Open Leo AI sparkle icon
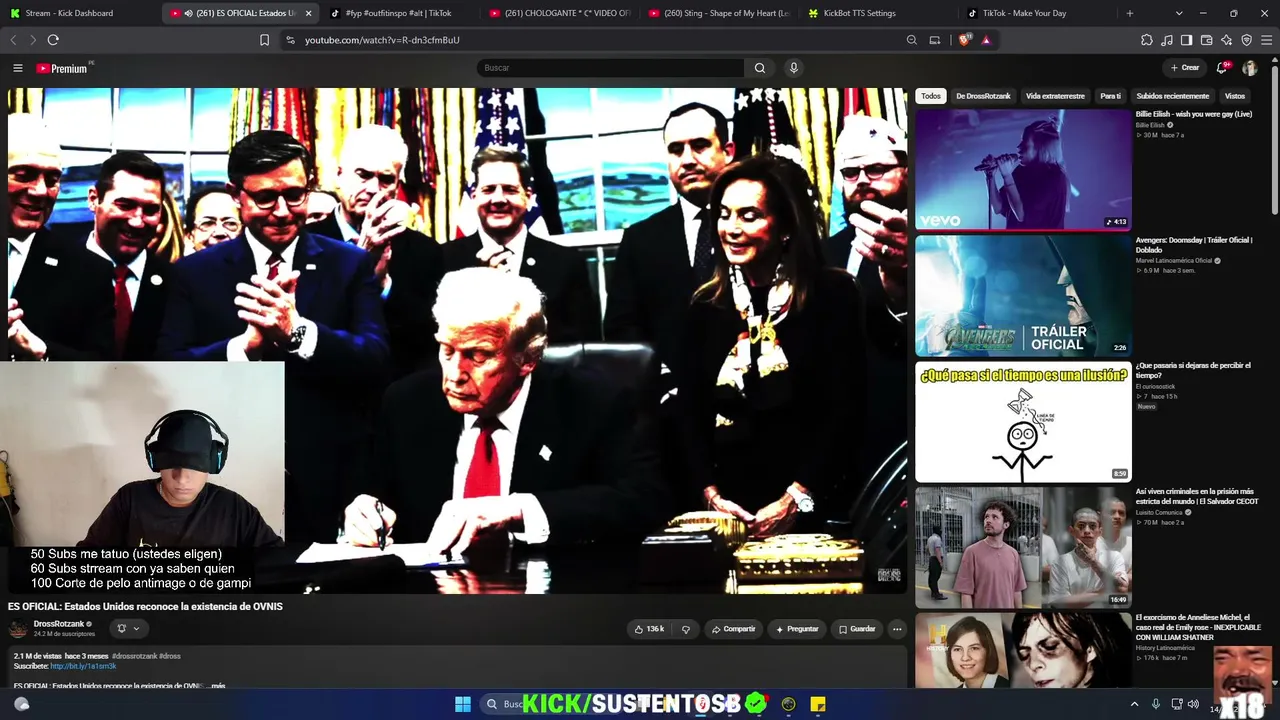Viewport: 1280px width, 720px height. 1227,40
